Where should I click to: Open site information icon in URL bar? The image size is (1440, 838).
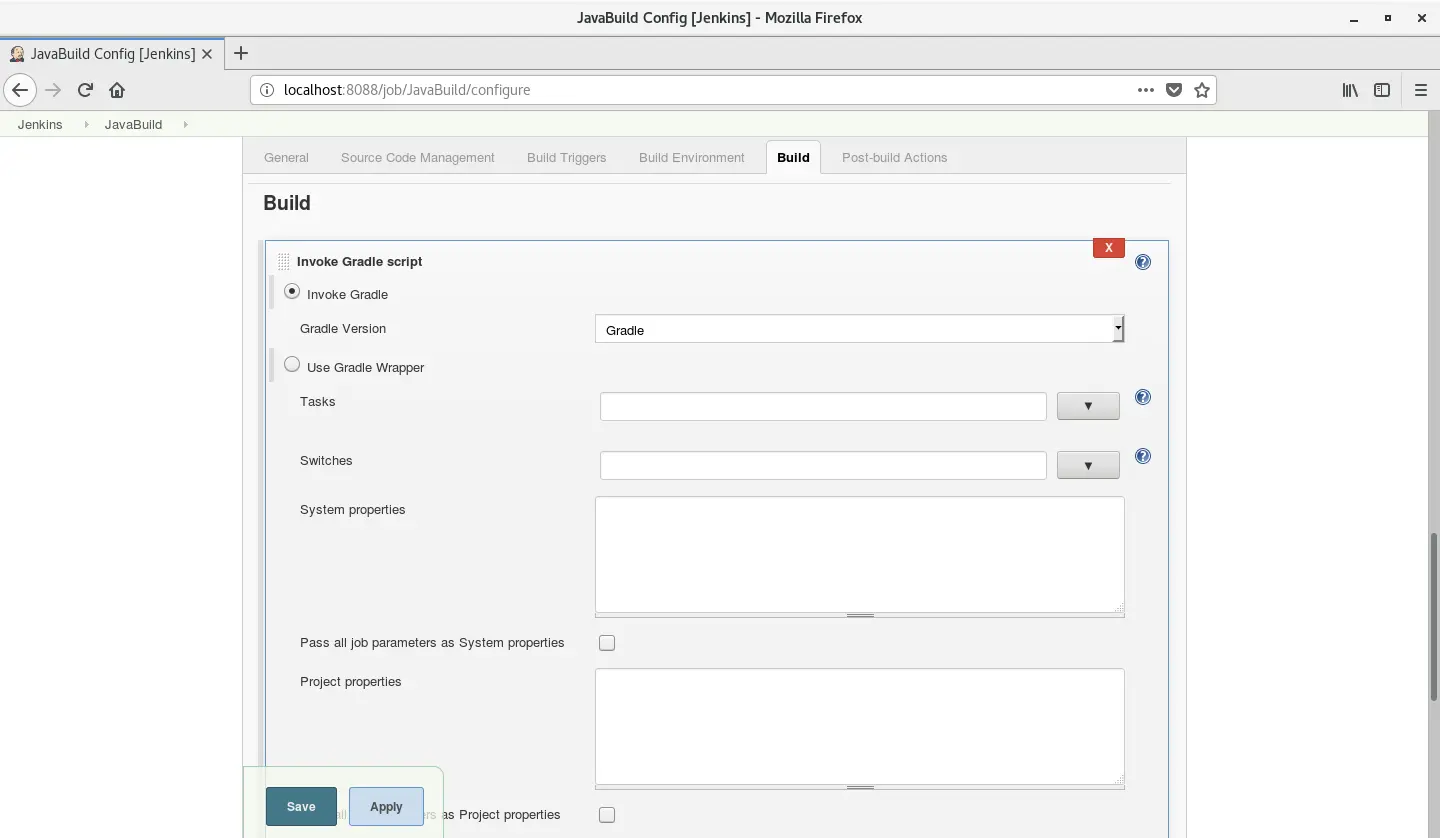pyautogui.click(x=266, y=90)
